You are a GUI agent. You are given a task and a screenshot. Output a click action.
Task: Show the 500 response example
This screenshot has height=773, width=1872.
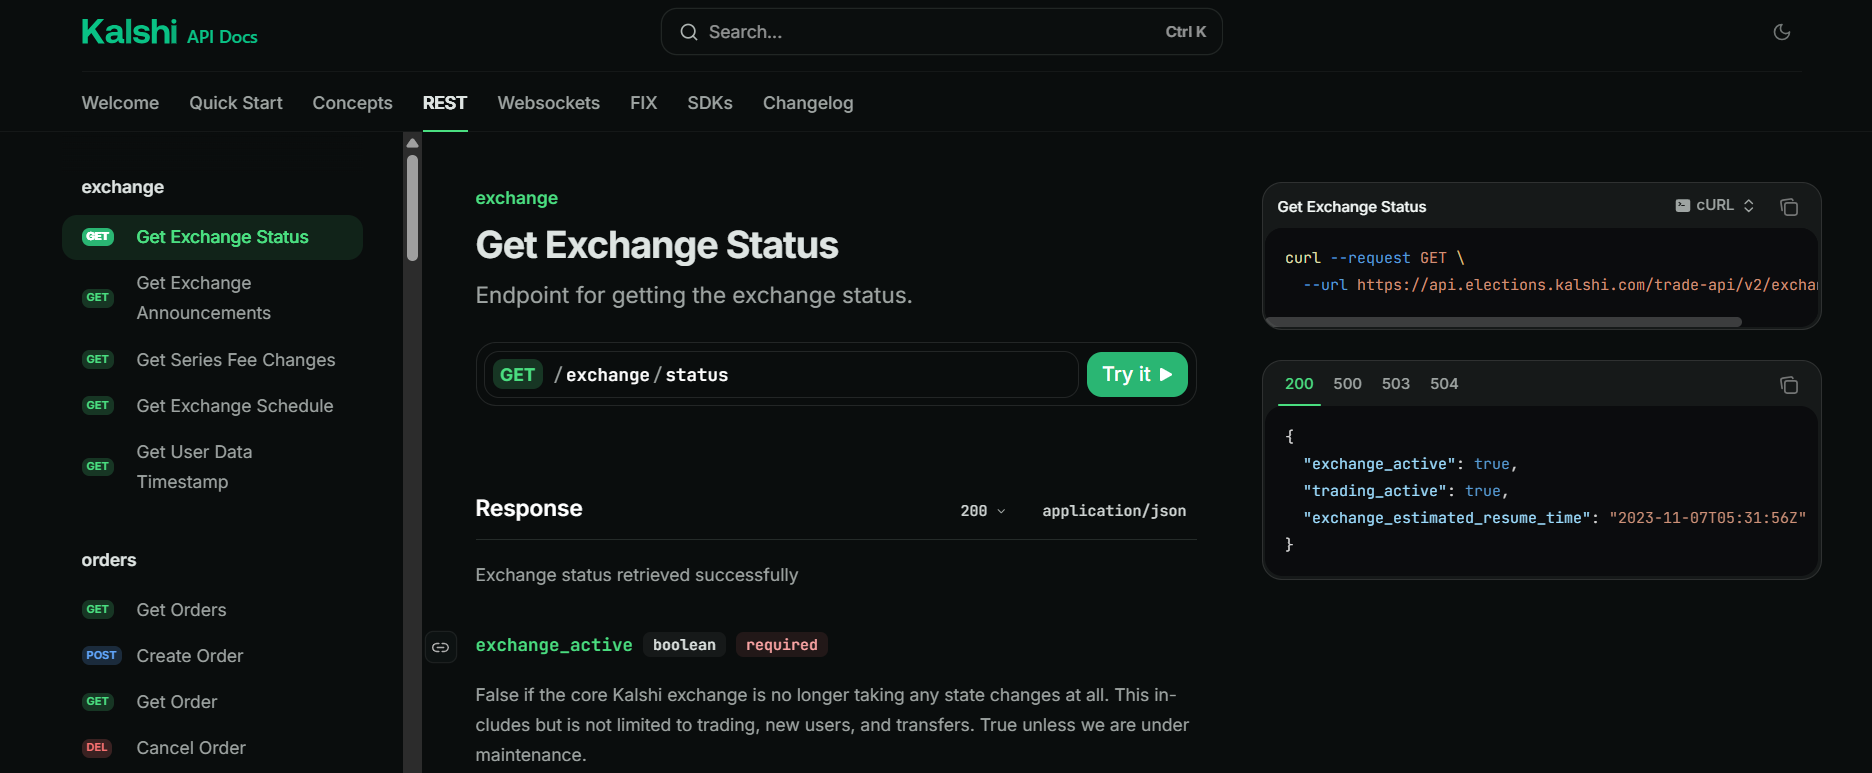coord(1347,384)
